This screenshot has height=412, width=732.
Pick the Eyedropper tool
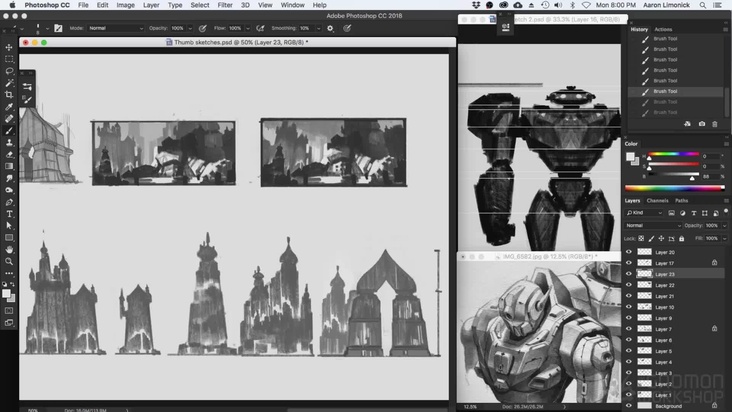point(10,106)
